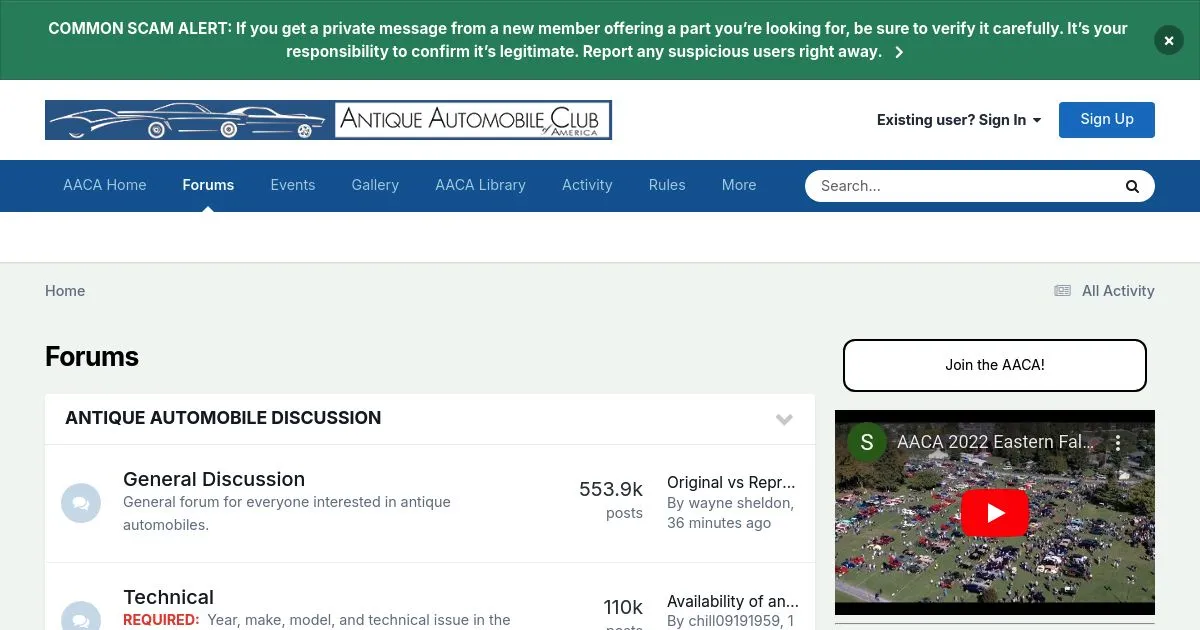Open the Availability of an... latest post
This screenshot has height=630, width=1200.
tap(733, 601)
